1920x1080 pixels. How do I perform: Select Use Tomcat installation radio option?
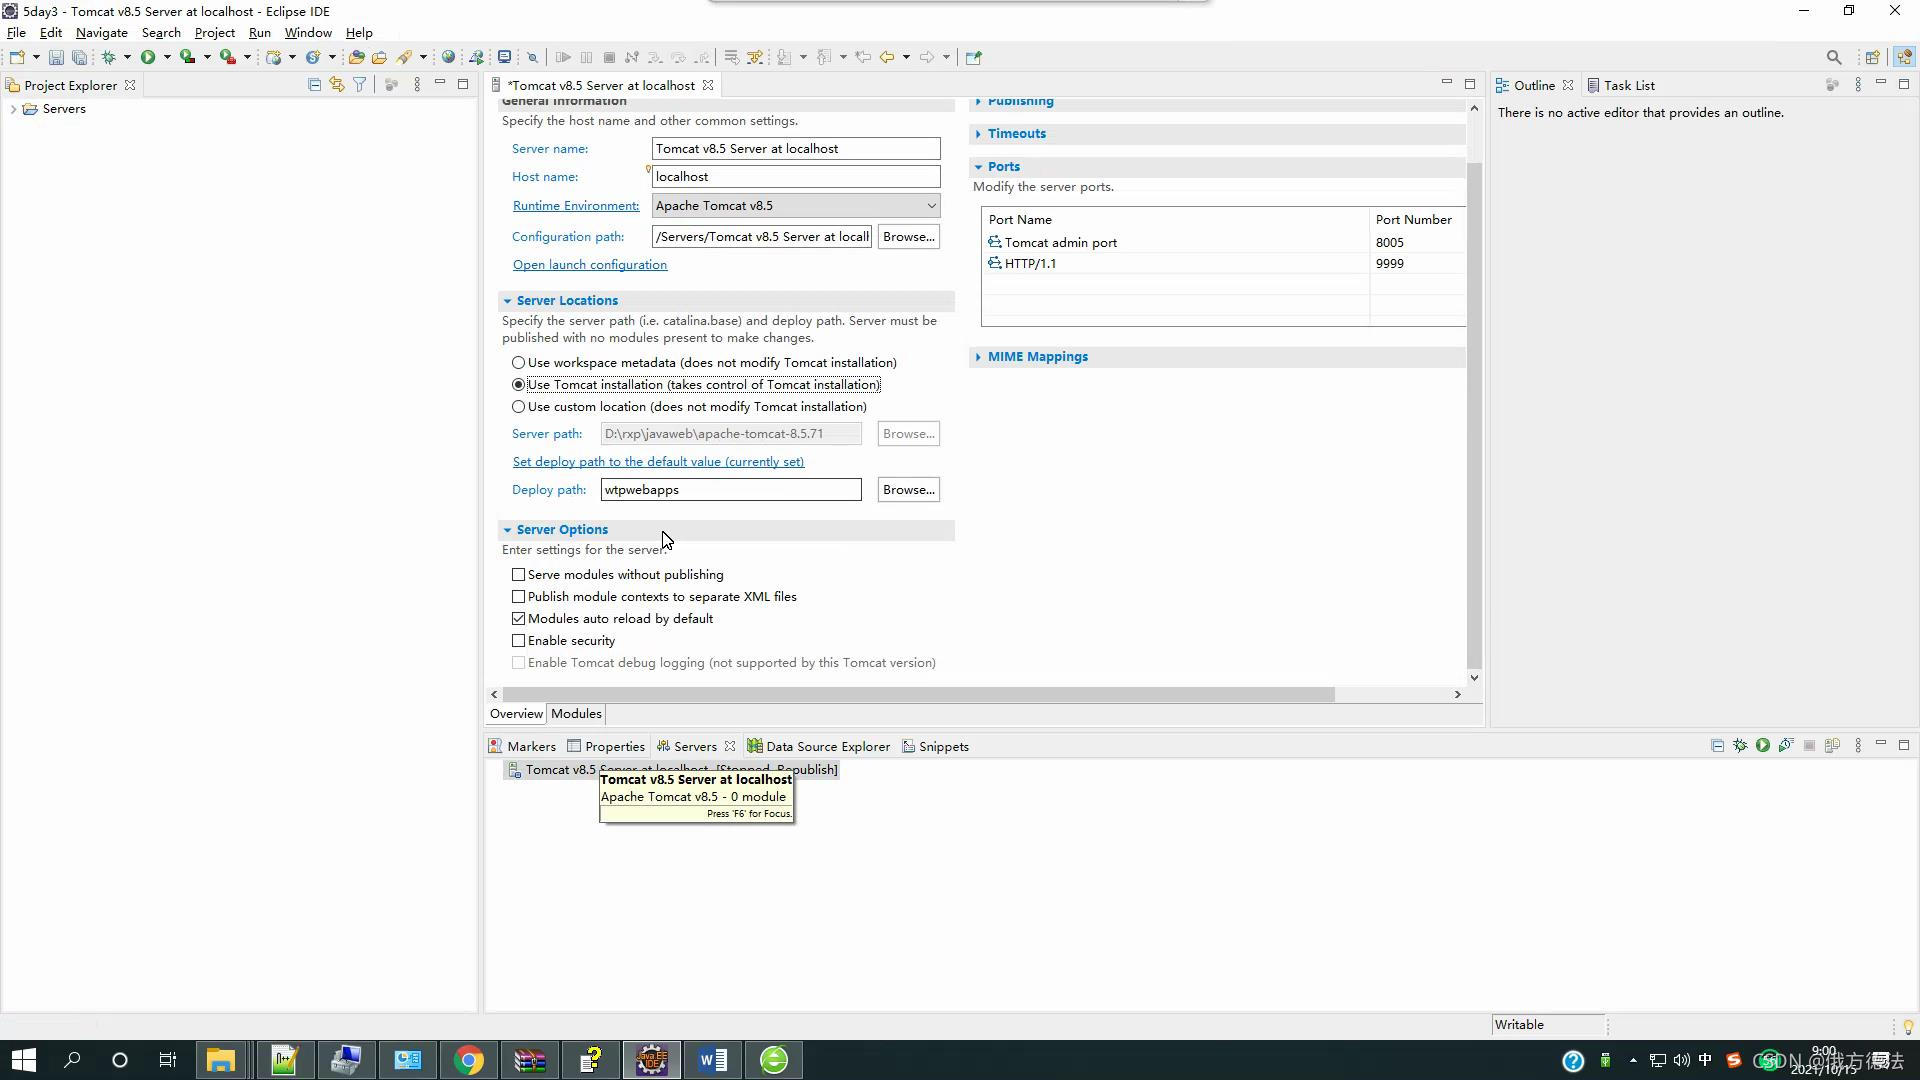click(518, 385)
